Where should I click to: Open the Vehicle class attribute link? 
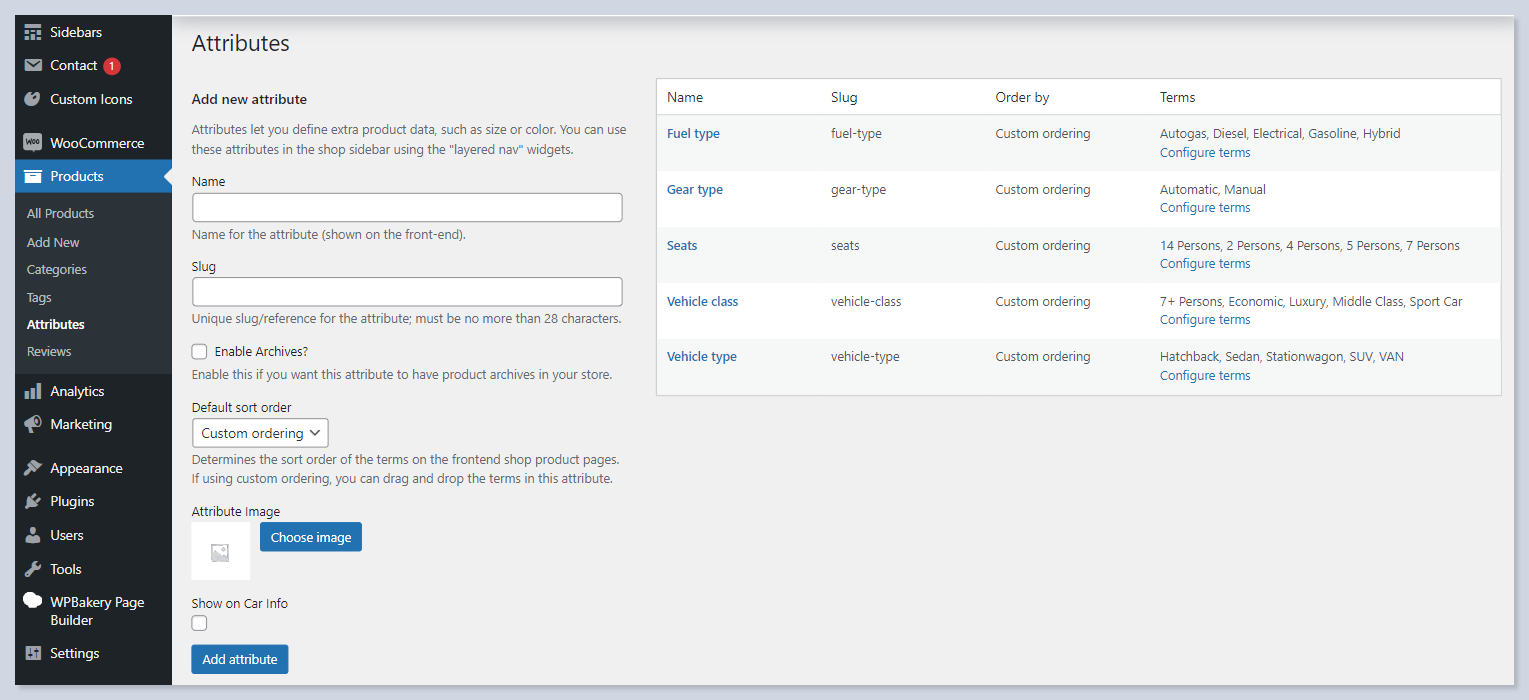(x=702, y=301)
